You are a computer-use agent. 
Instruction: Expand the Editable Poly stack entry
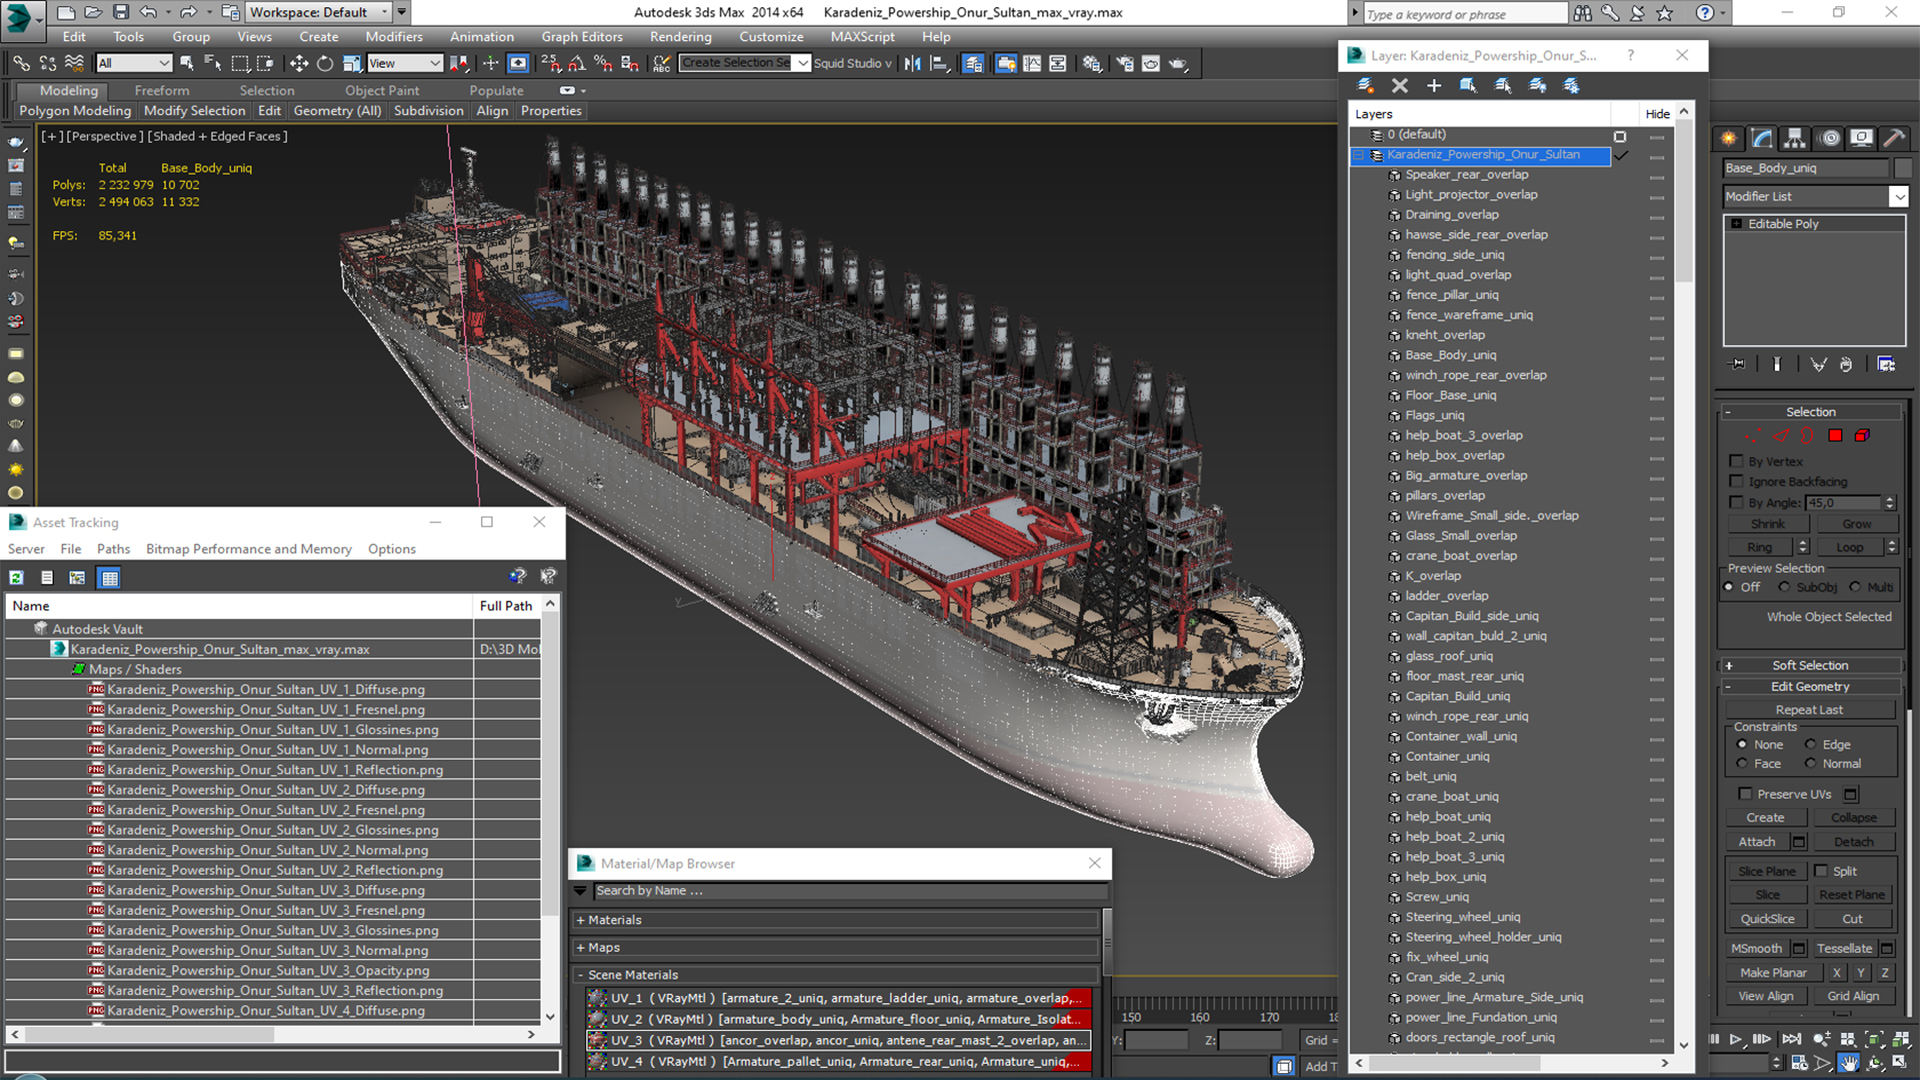coord(1737,224)
